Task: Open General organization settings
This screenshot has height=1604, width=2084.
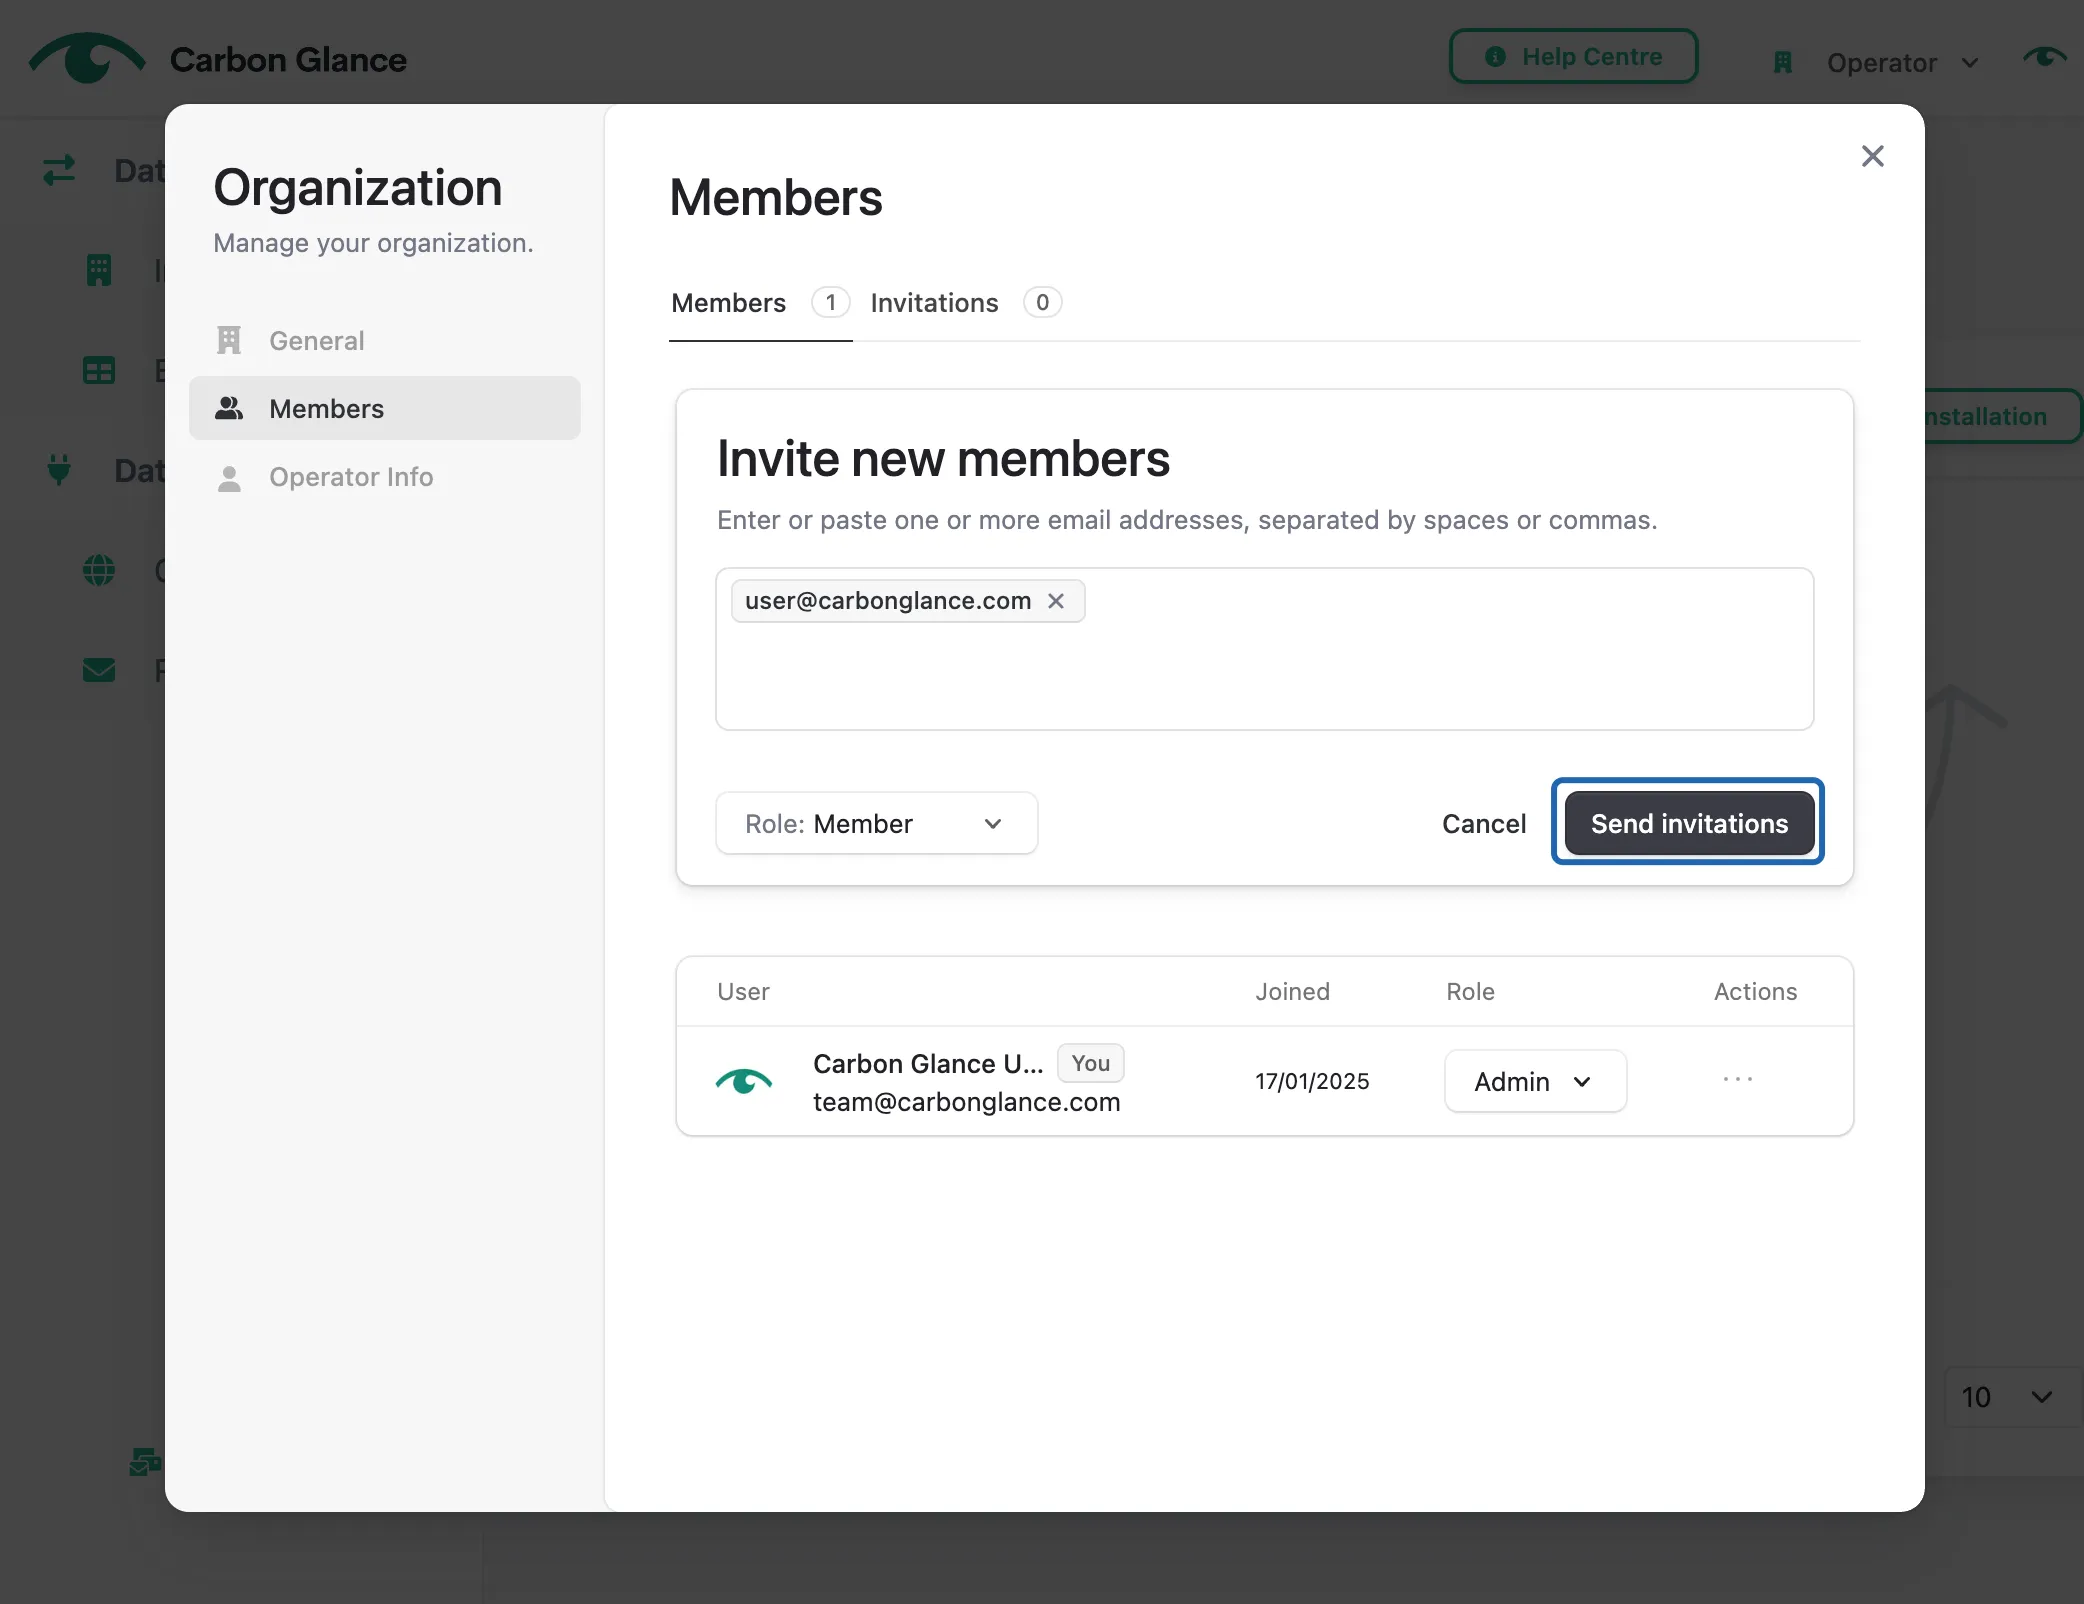Action: (384, 341)
